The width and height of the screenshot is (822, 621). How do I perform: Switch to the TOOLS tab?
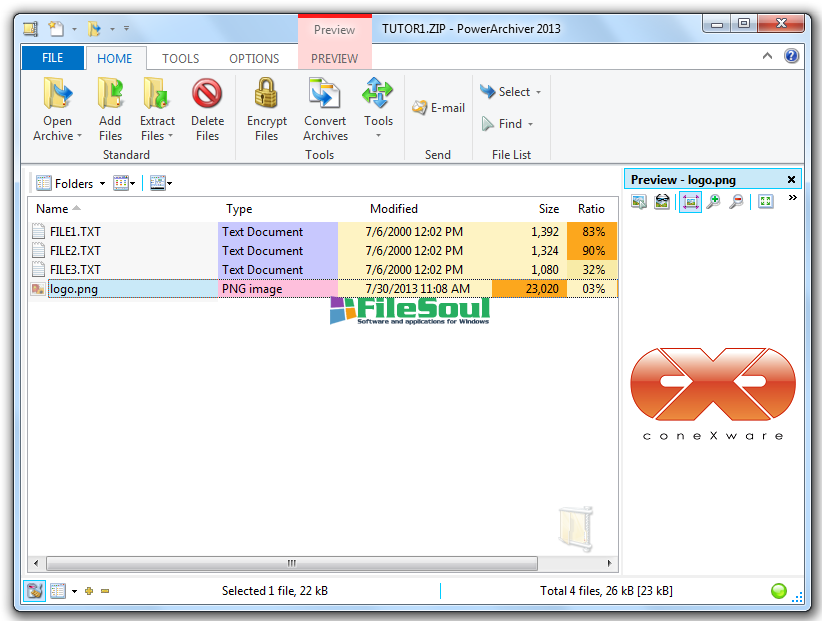pyautogui.click(x=180, y=58)
